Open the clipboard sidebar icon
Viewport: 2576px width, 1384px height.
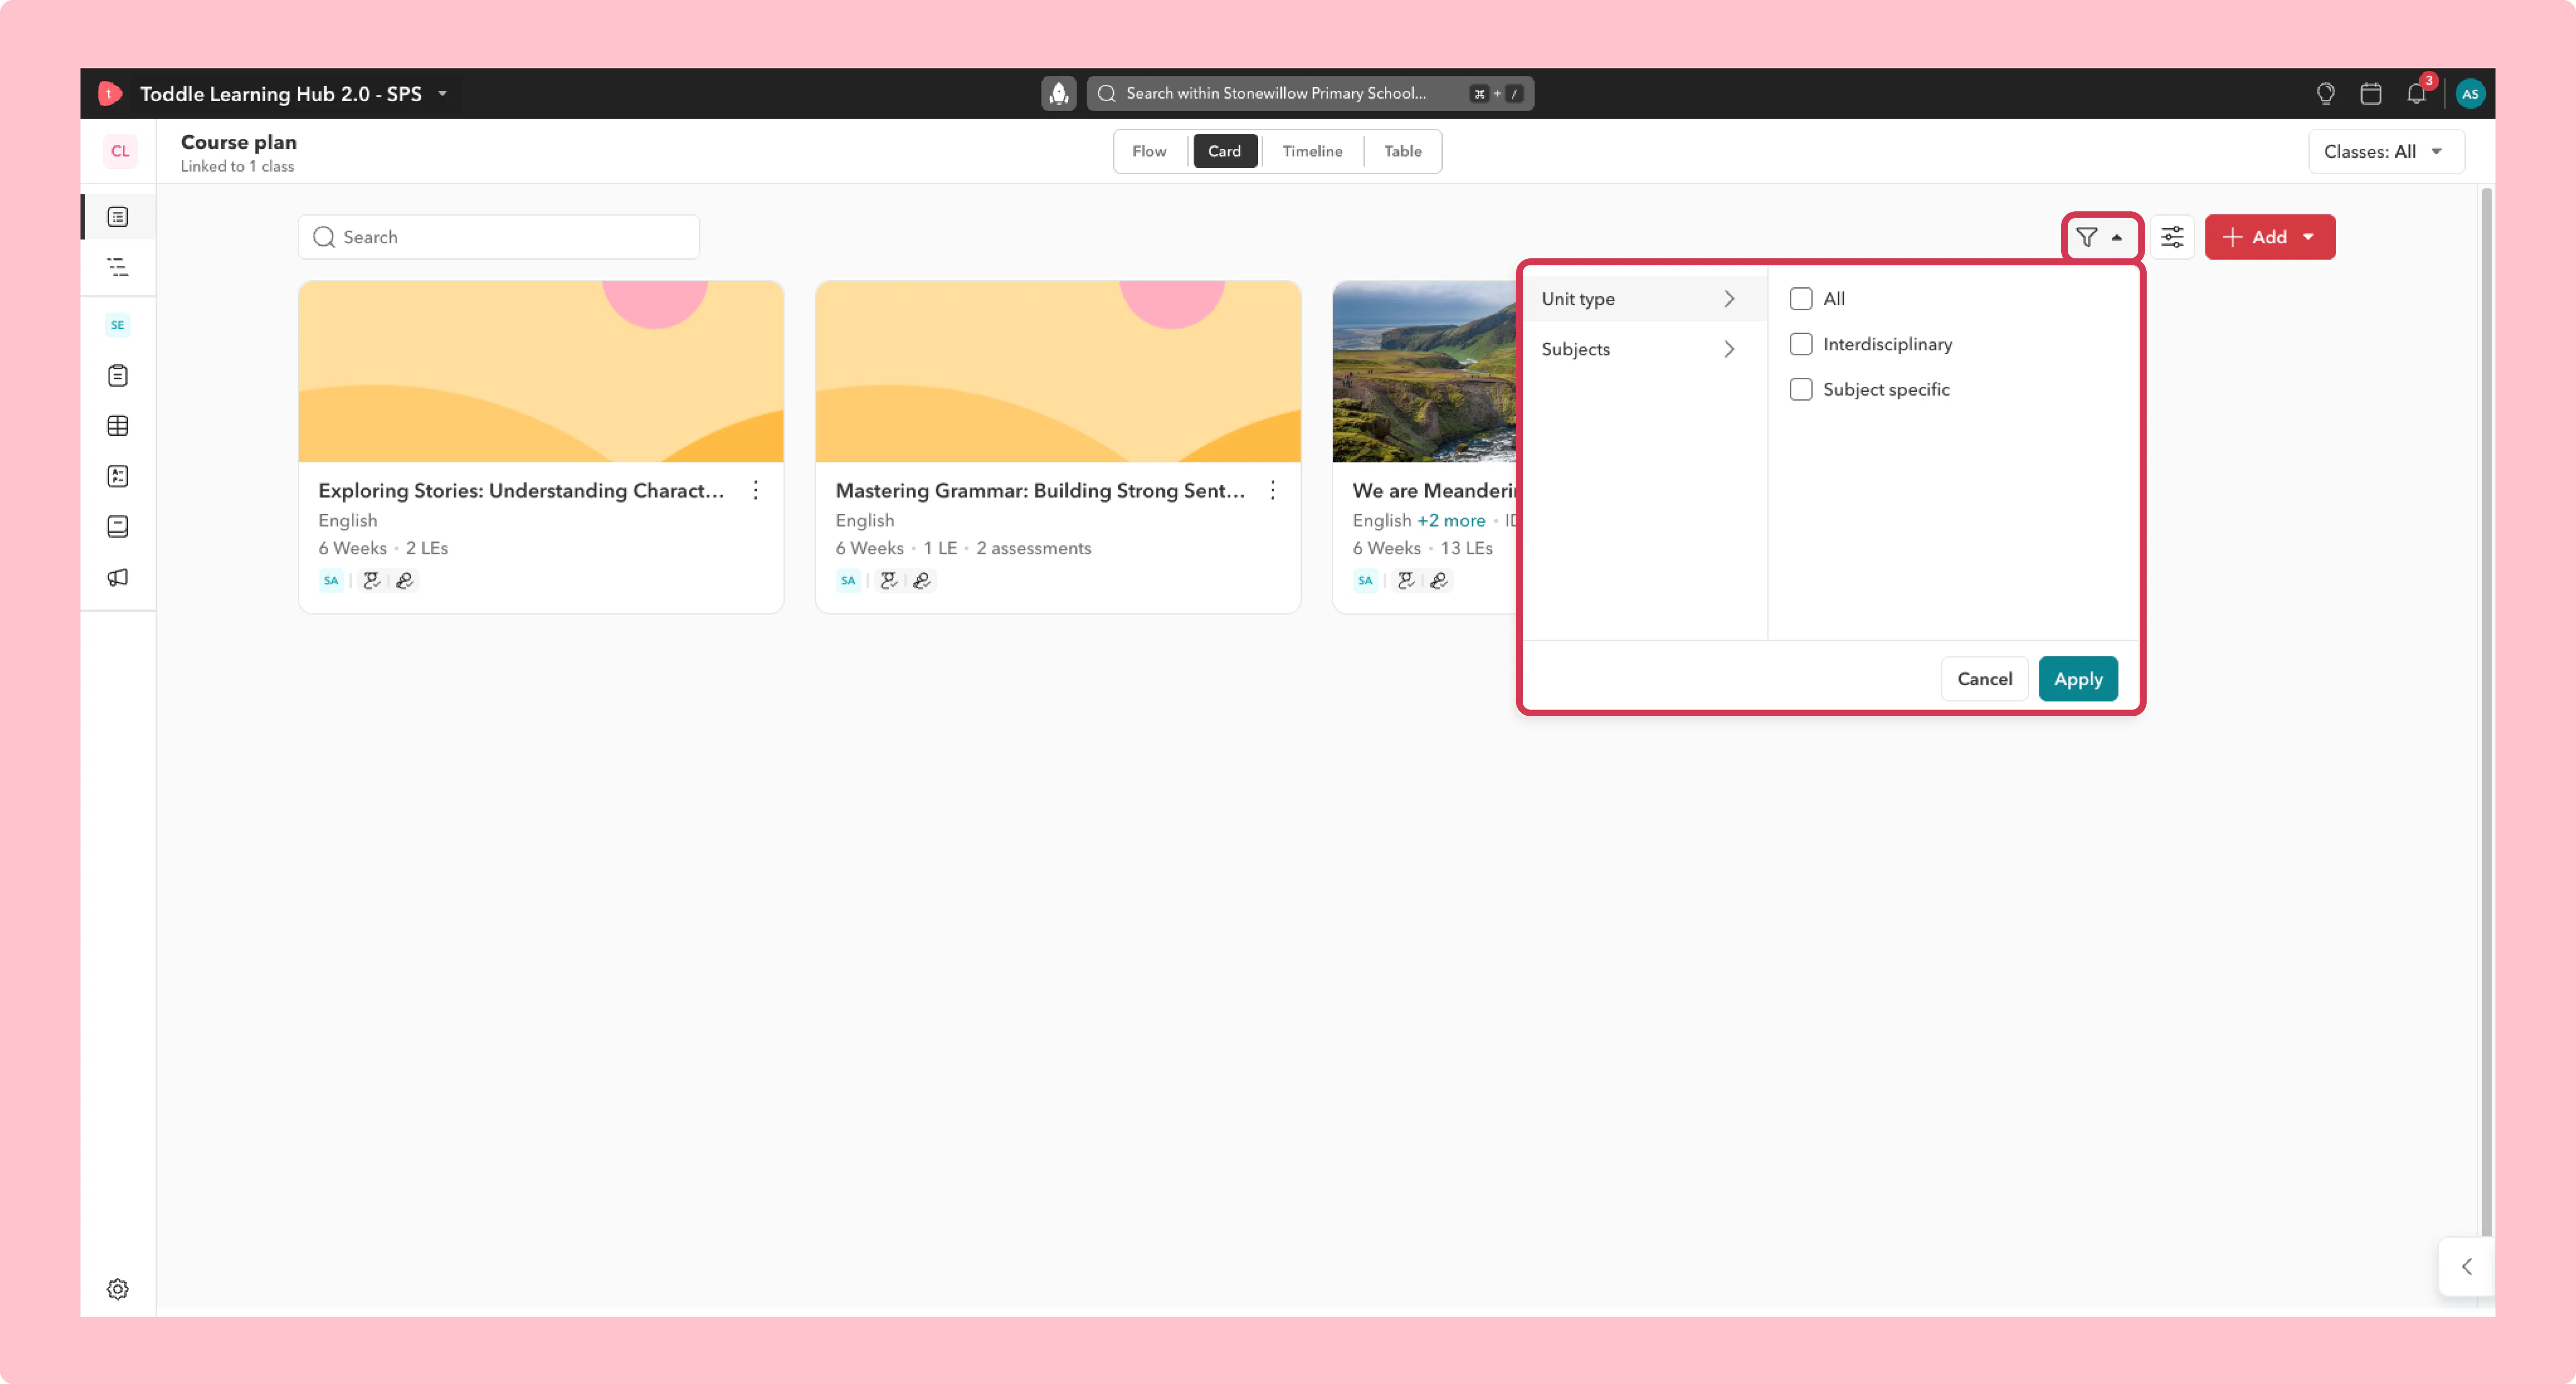point(118,376)
